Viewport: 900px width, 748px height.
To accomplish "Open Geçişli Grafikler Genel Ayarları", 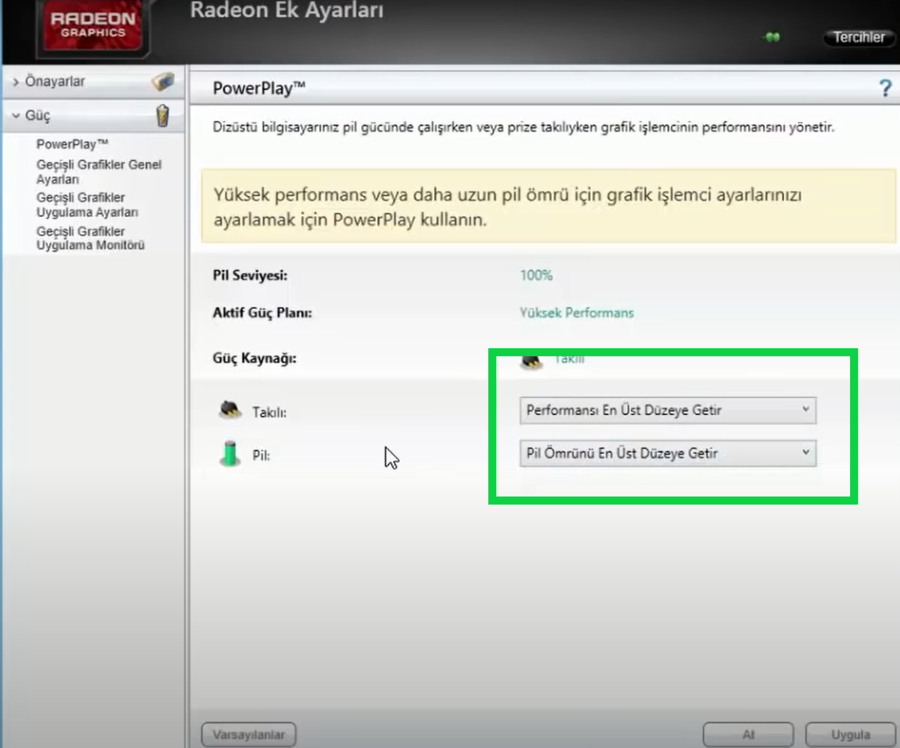I will (99, 172).
